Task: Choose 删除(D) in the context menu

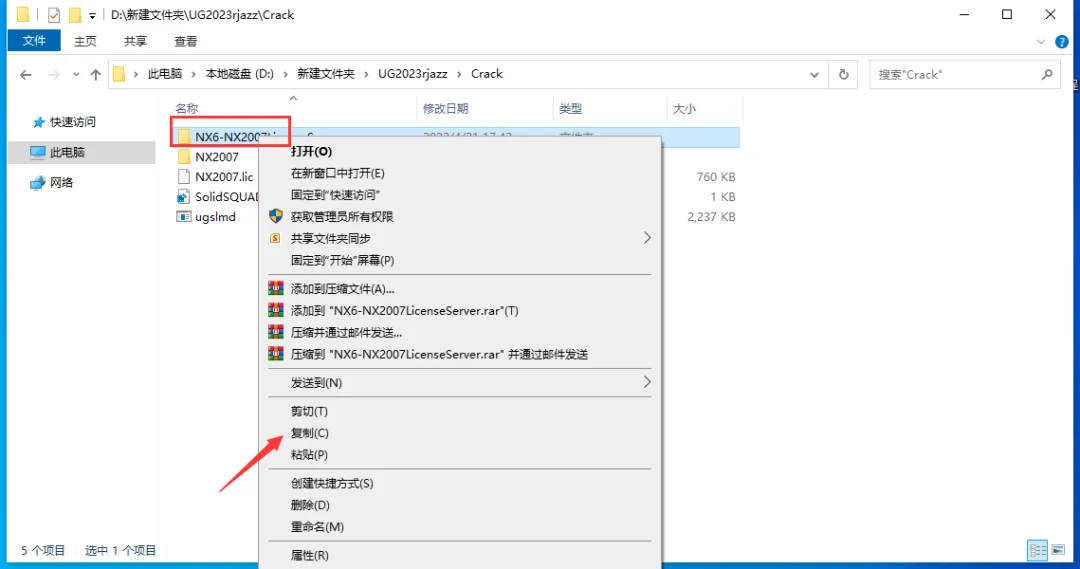Action: tap(459, 505)
